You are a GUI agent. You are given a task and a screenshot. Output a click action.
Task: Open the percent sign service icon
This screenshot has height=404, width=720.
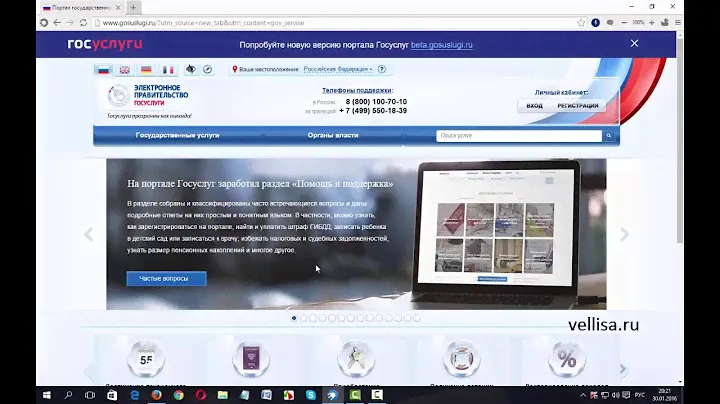(x=567, y=357)
